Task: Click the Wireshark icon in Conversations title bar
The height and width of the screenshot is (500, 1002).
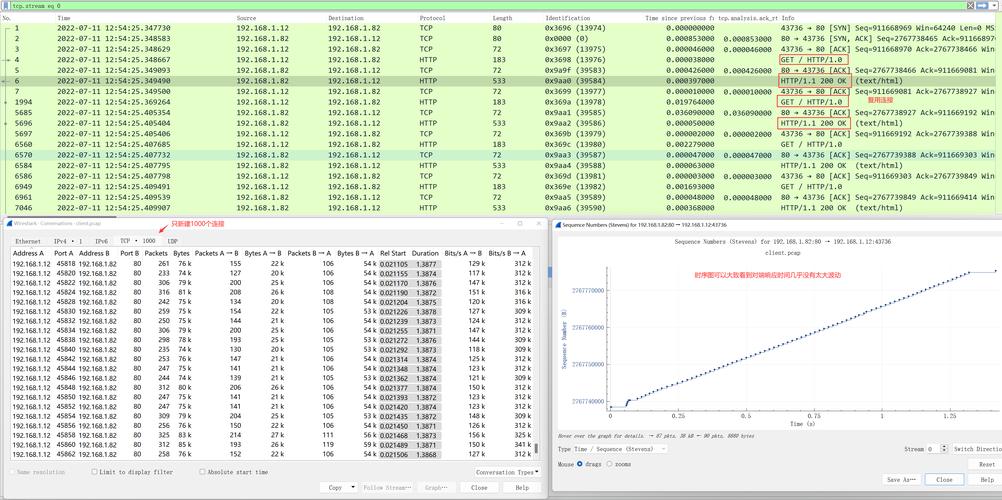Action: click(x=8, y=224)
